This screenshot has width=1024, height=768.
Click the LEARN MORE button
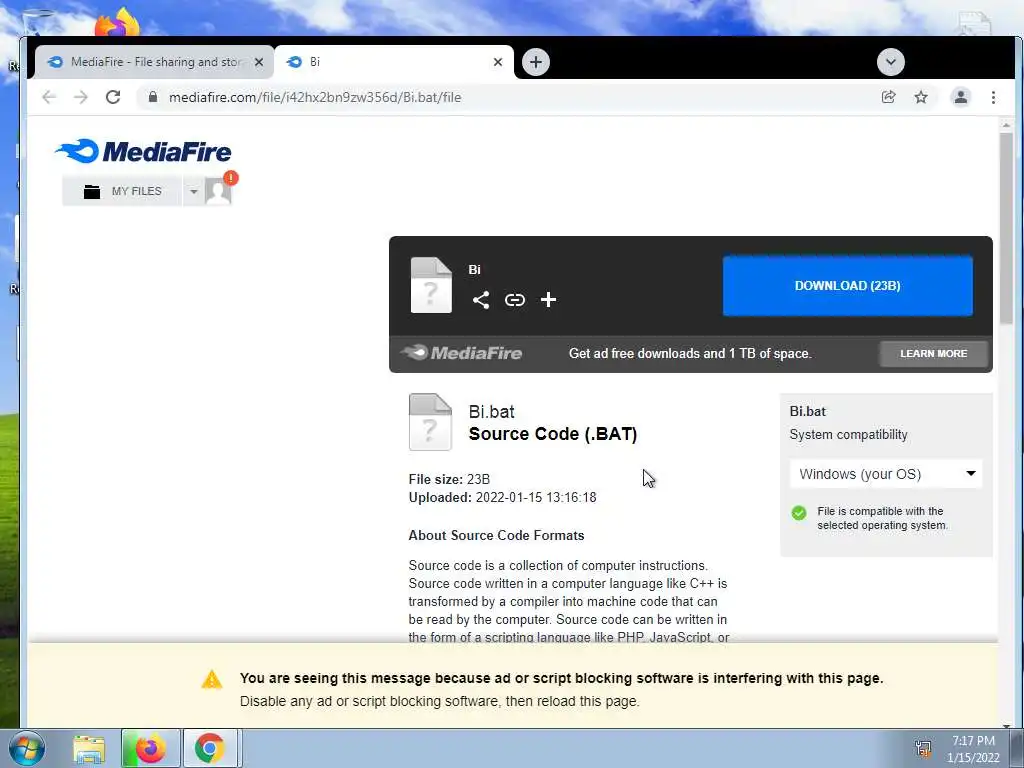pyautogui.click(x=933, y=353)
